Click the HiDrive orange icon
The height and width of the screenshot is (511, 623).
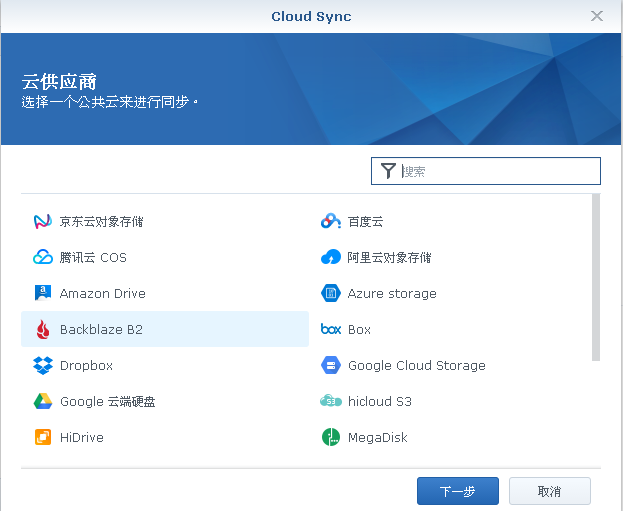click(x=43, y=437)
